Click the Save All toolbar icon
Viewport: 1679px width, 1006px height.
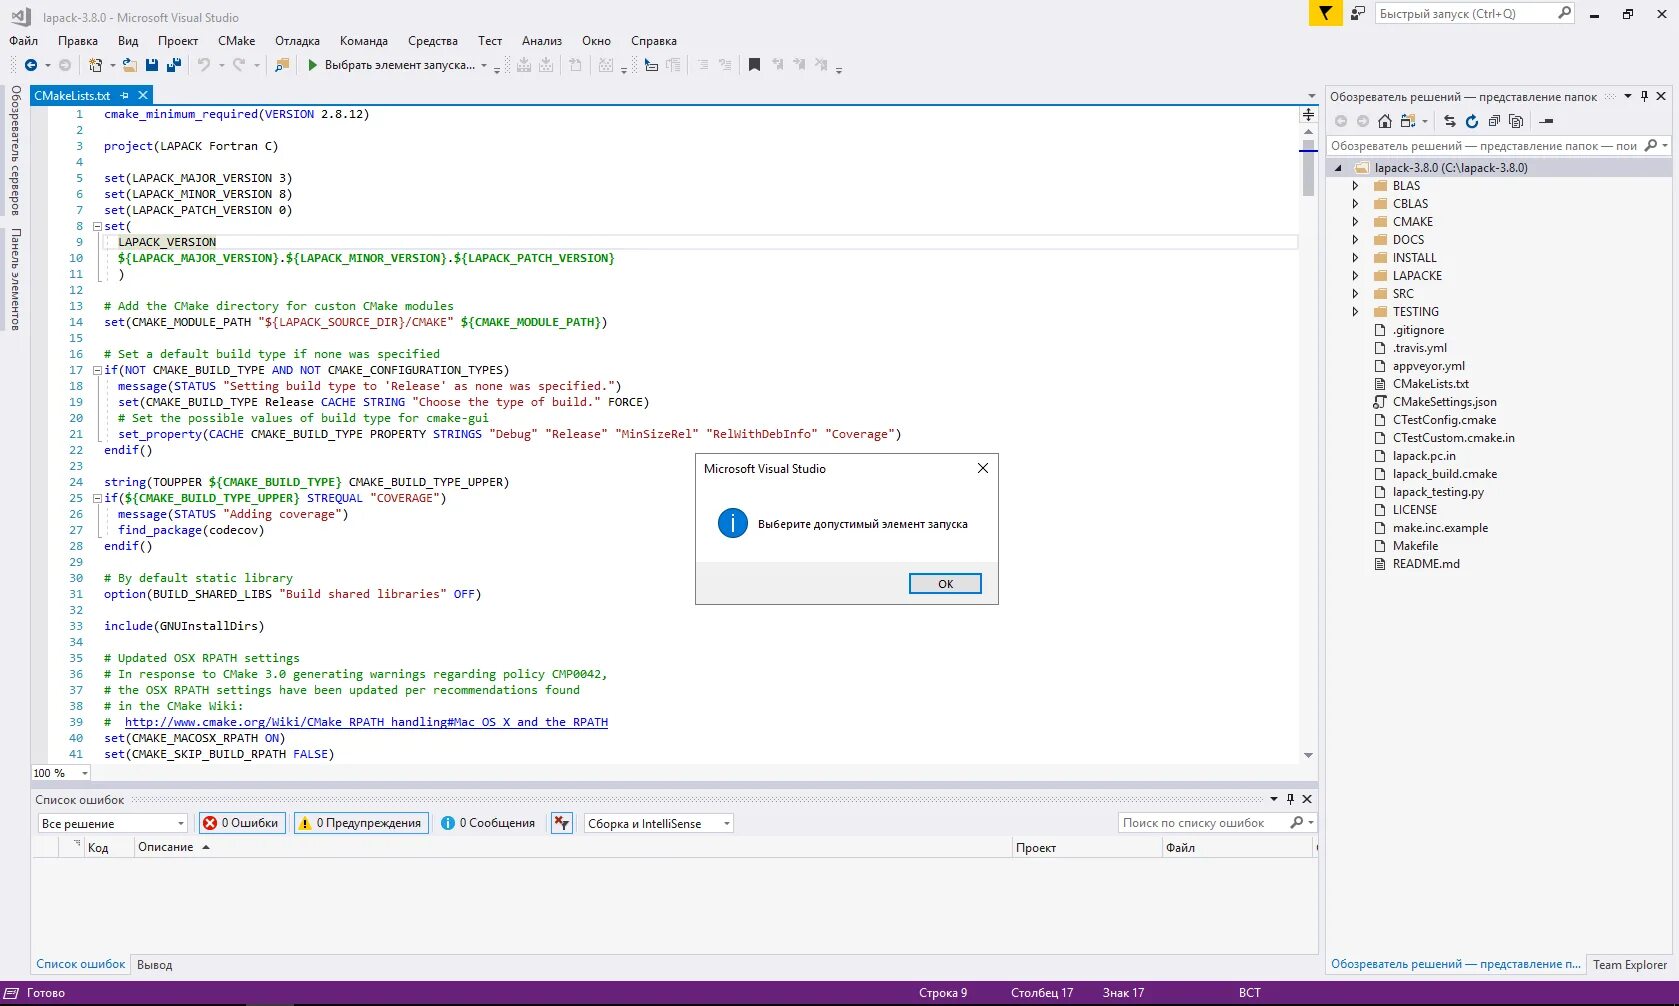174,65
